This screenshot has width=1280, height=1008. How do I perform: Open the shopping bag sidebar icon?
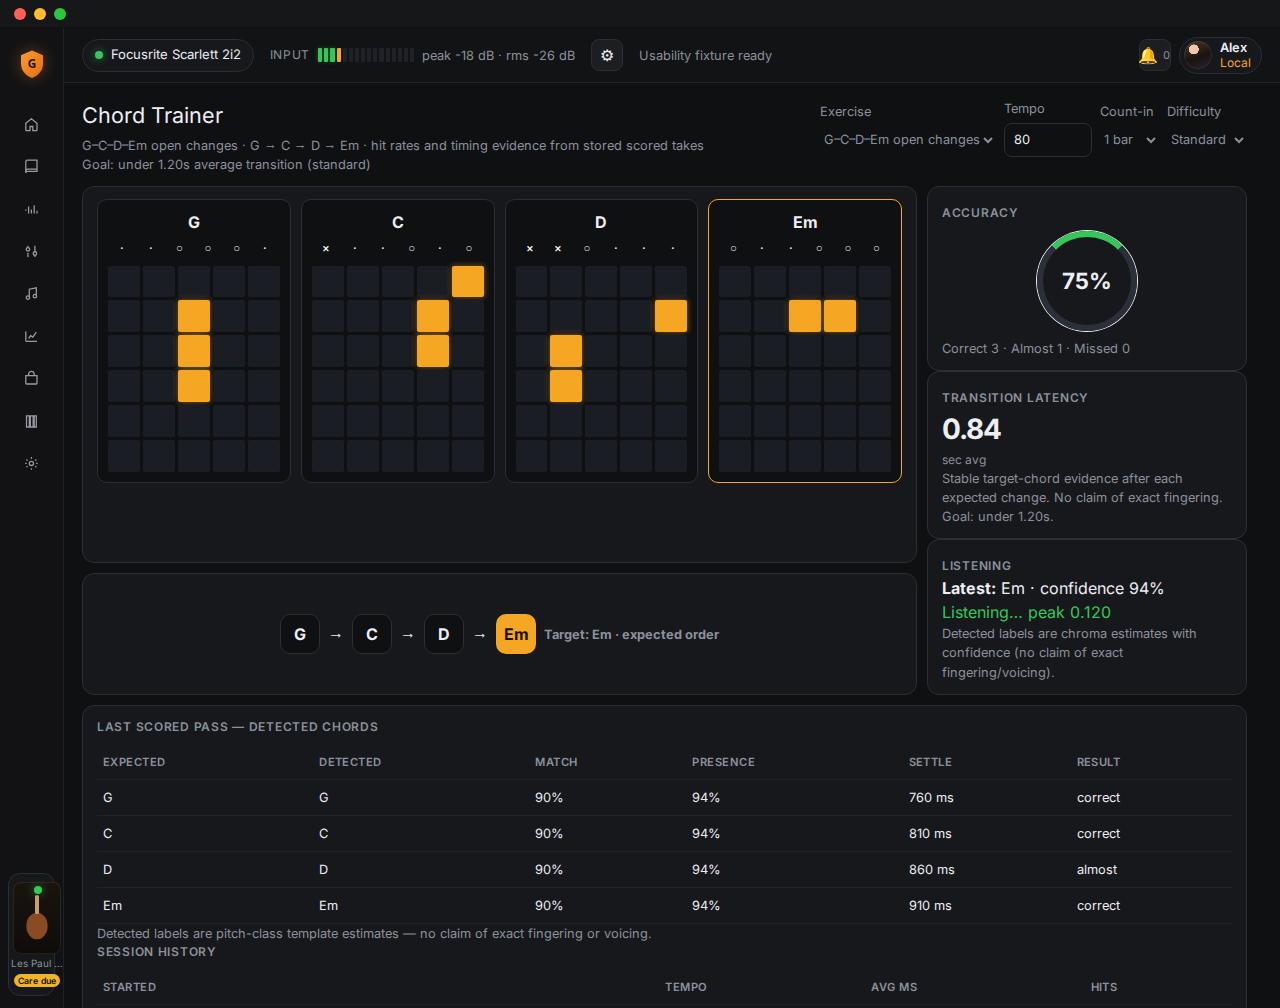point(31,378)
